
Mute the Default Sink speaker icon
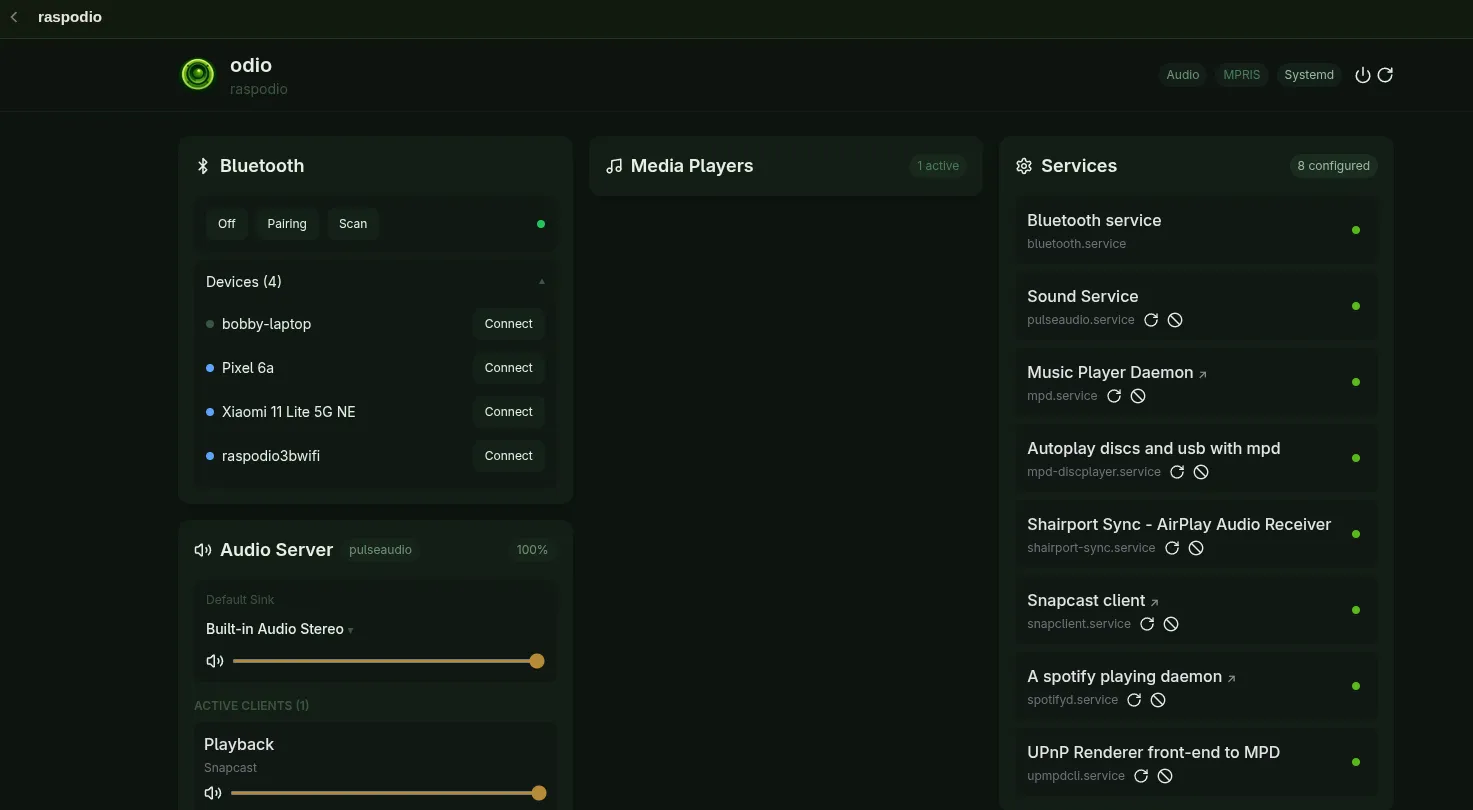(214, 661)
